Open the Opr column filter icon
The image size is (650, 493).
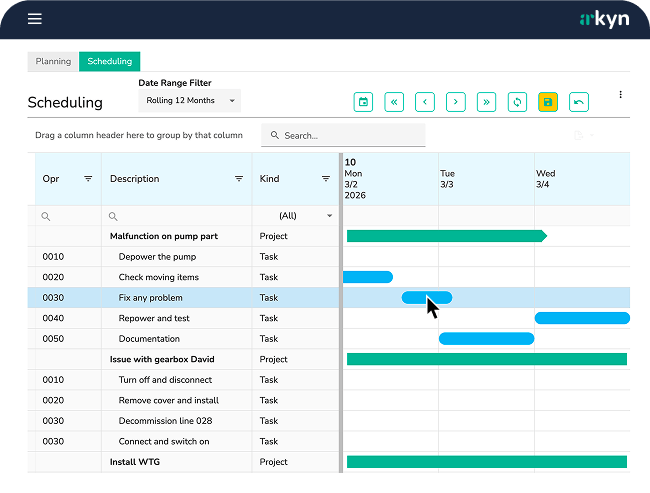[x=88, y=179]
